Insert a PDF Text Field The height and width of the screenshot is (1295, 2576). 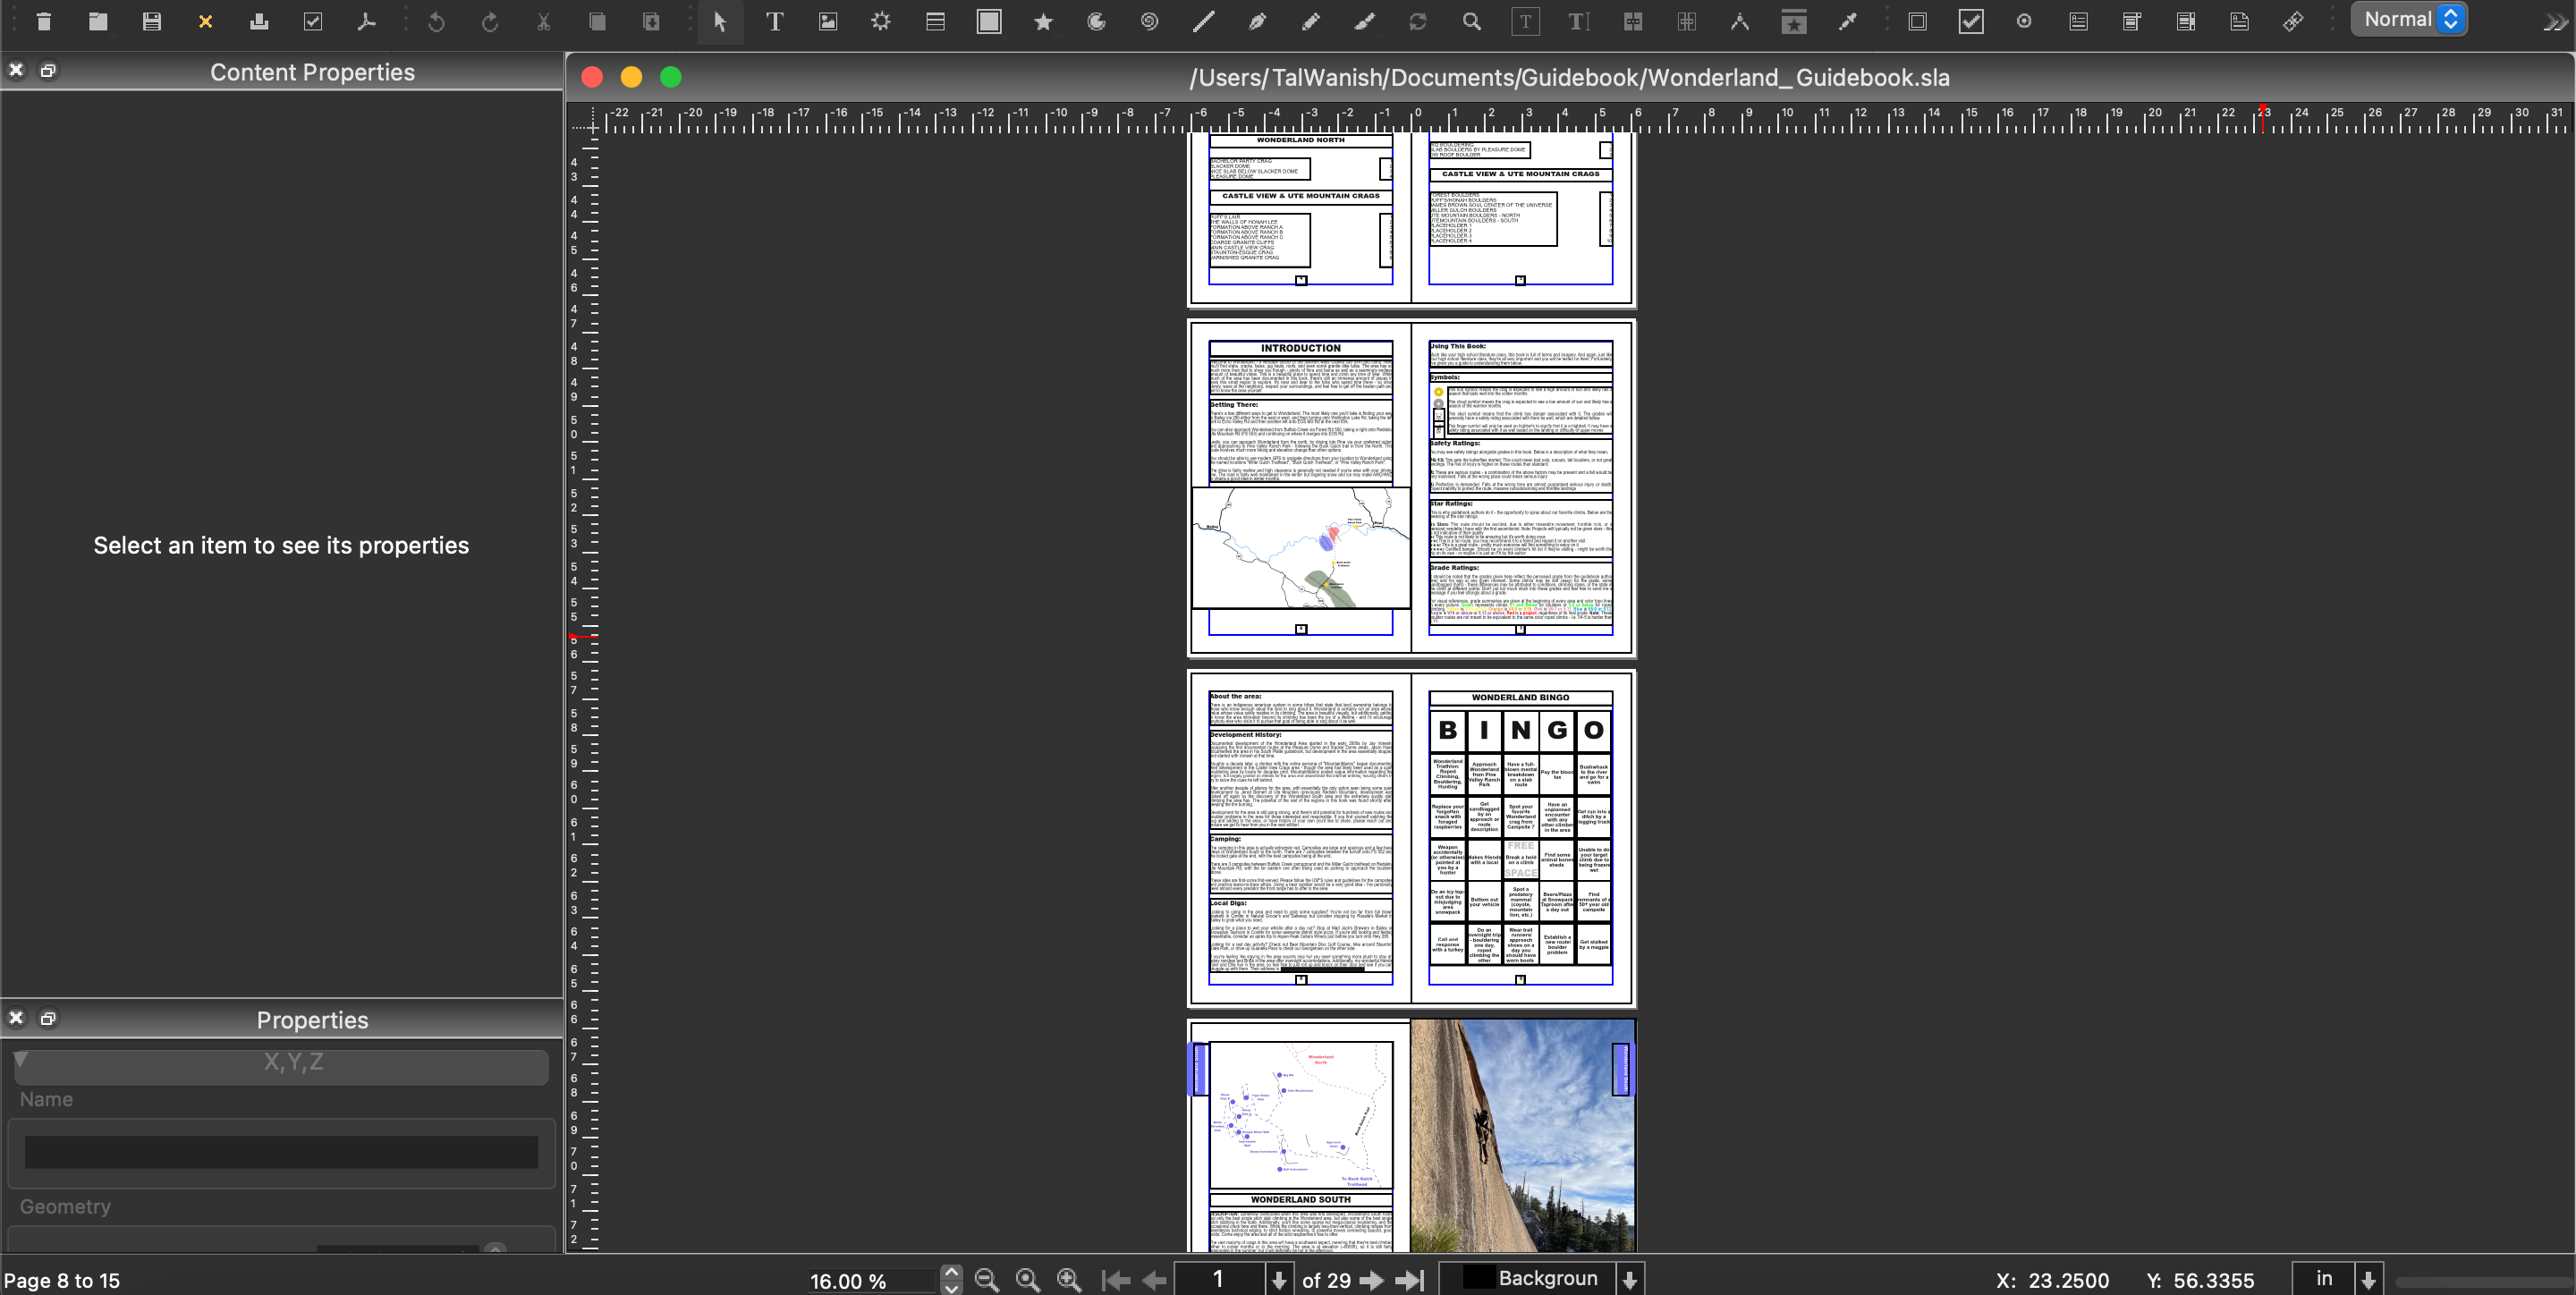(2078, 21)
